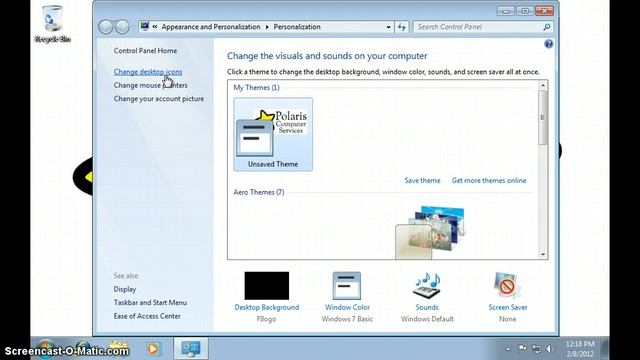Open Desktop Background black thumbnail icon
640x360 pixels.
tap(267, 286)
